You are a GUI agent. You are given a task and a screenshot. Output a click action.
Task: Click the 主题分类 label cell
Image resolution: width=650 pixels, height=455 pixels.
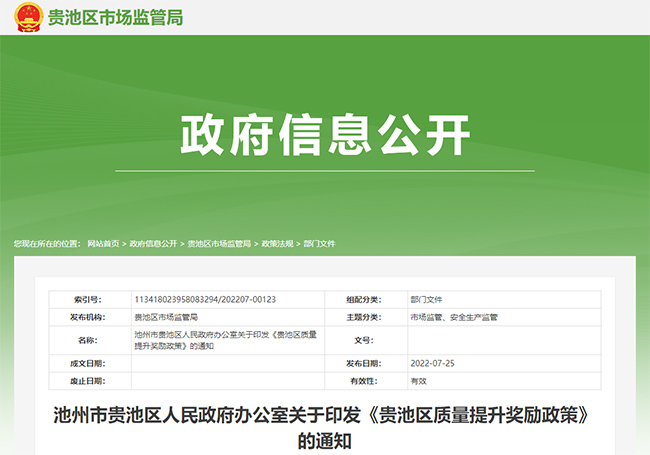[366, 317]
